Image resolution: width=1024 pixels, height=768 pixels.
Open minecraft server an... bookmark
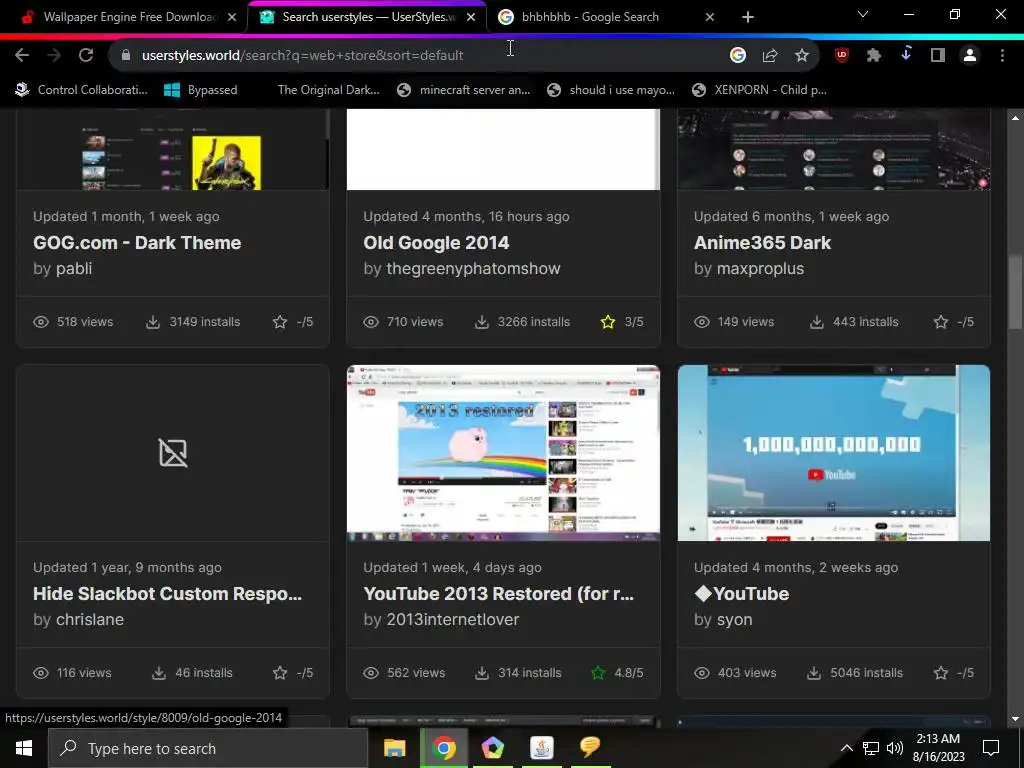pos(464,90)
